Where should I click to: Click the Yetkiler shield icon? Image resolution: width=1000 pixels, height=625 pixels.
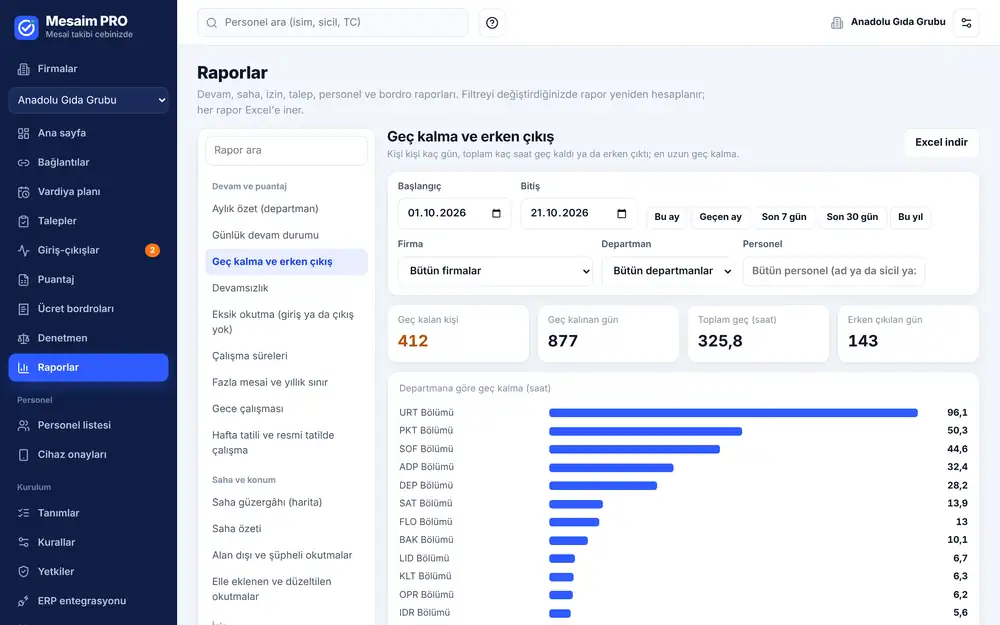(24, 571)
